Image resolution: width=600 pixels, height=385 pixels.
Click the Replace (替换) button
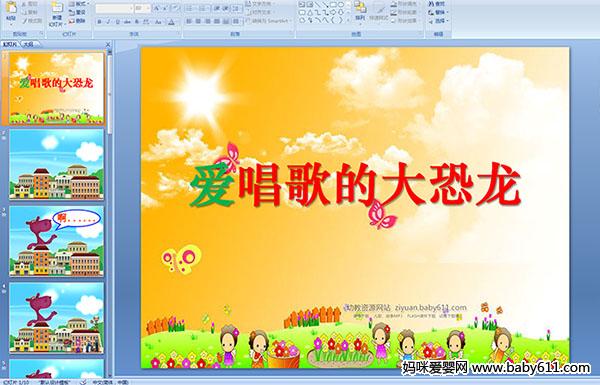click(x=437, y=12)
